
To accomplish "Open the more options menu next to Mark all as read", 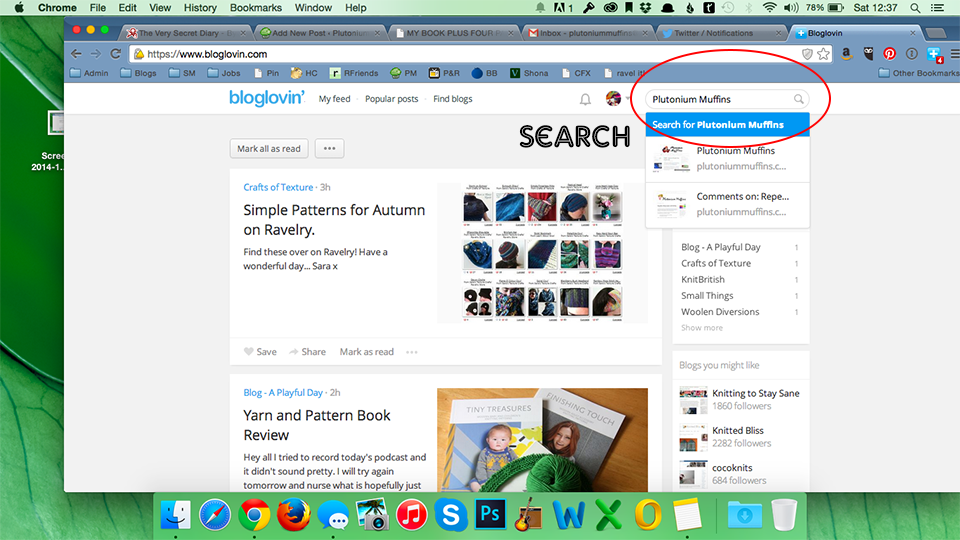I will (x=329, y=148).
